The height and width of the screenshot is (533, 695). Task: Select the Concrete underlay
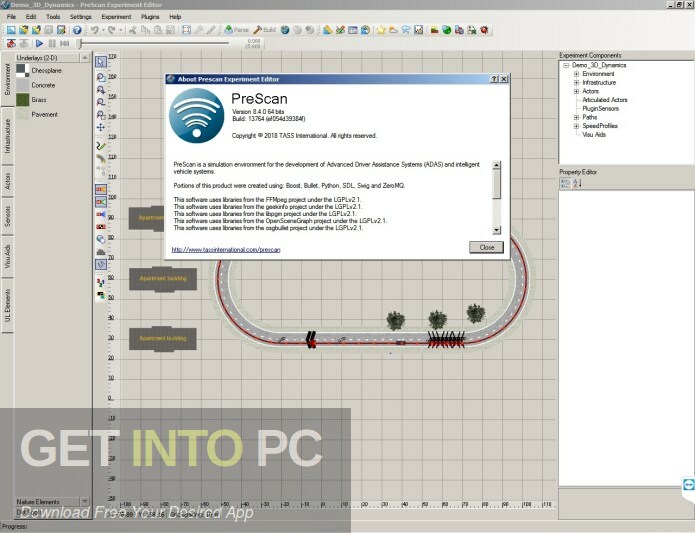click(x=36, y=85)
